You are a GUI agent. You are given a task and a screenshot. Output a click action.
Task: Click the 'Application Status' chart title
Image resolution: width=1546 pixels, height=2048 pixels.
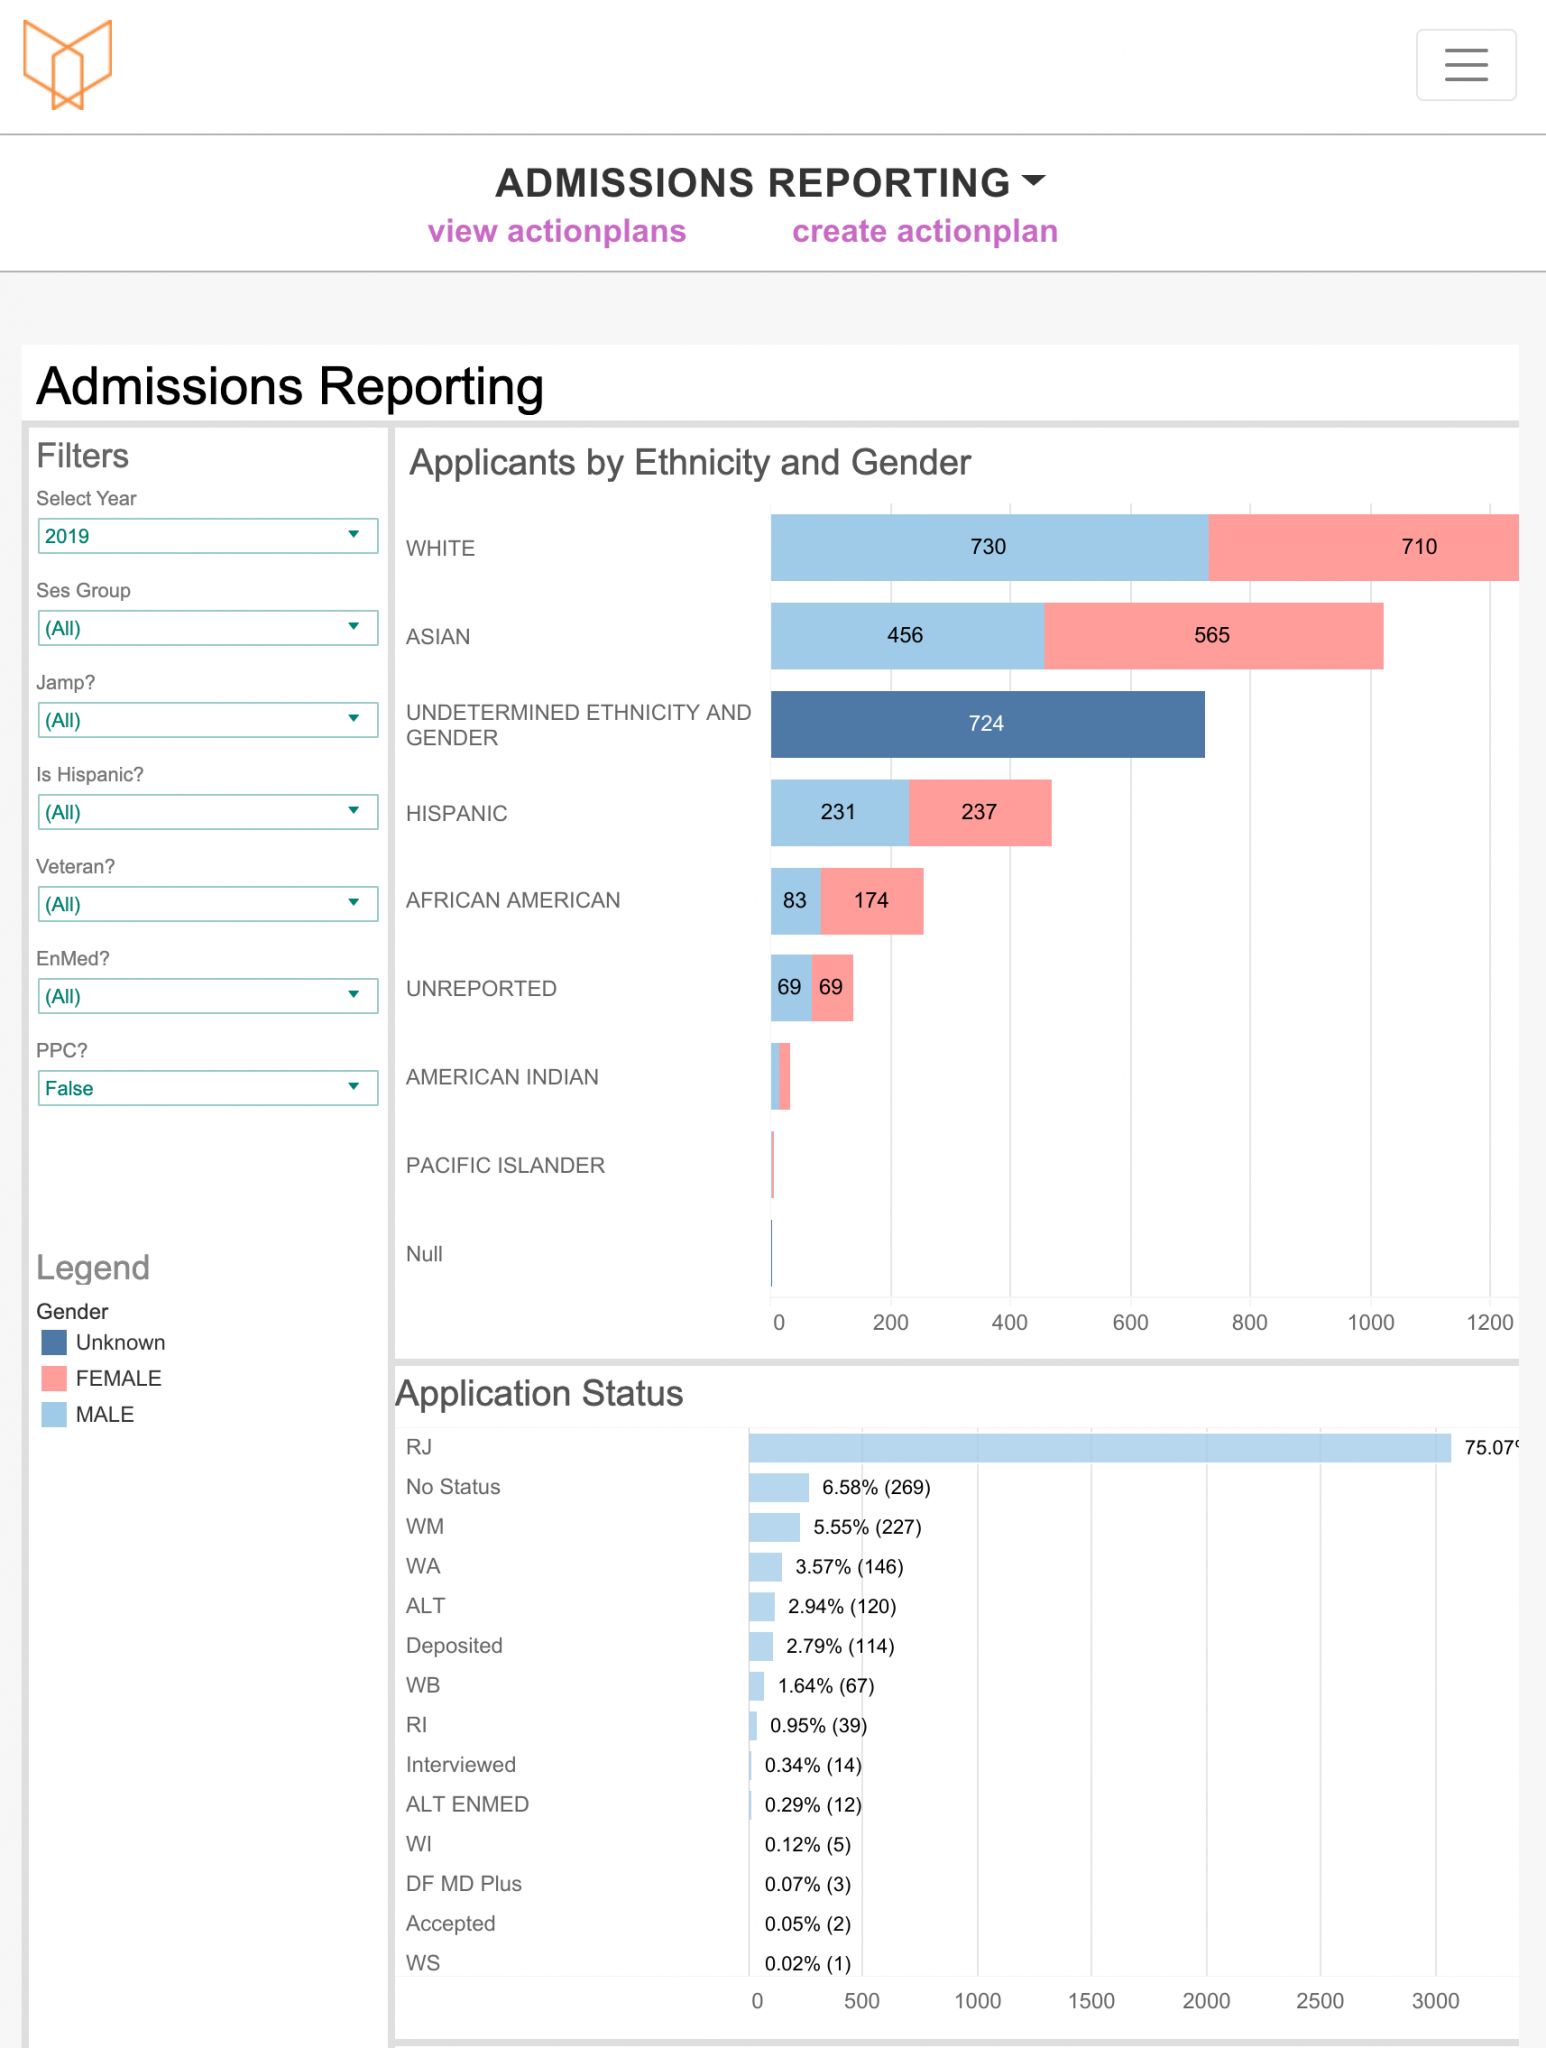pos(540,1394)
